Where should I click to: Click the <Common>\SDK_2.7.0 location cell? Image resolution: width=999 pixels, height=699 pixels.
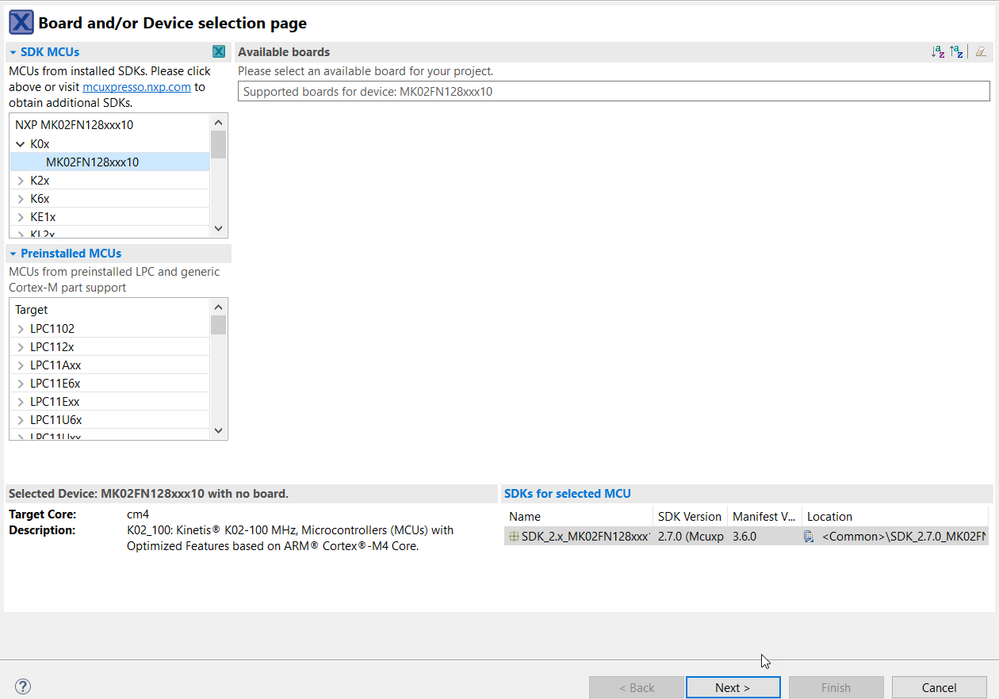[x=904, y=537]
